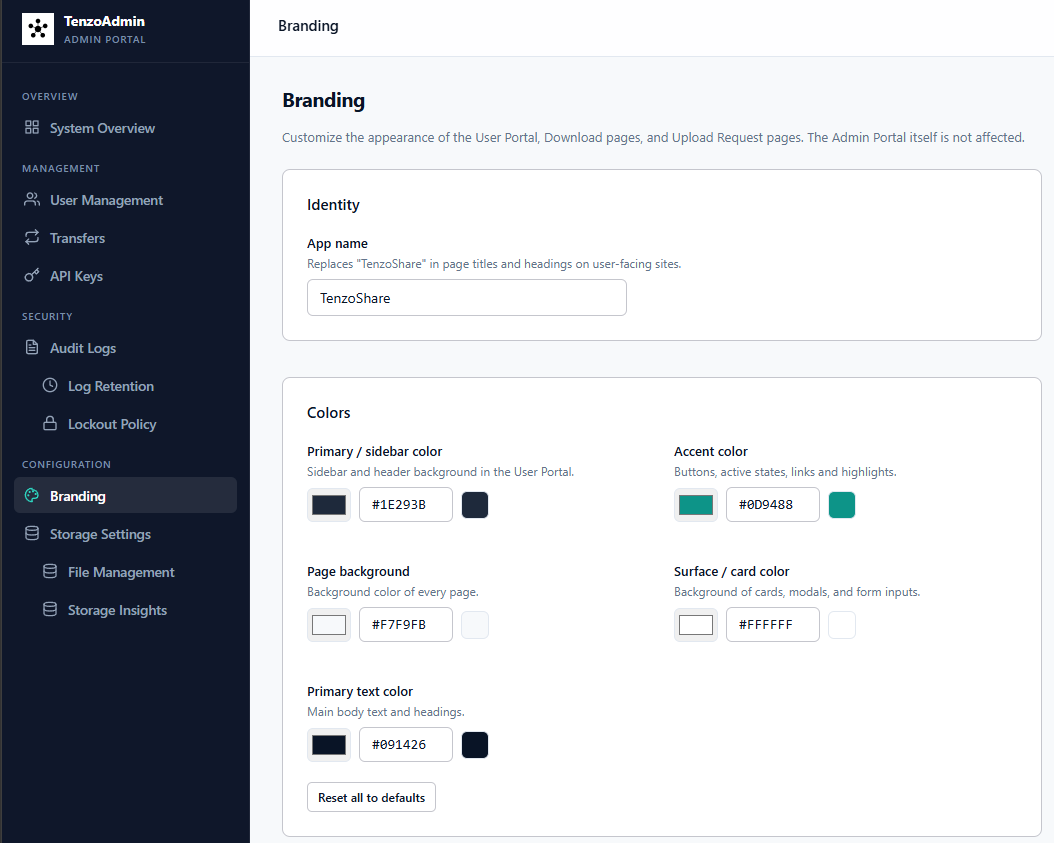
Task: Click primary text color preview swatch
Action: (475, 745)
